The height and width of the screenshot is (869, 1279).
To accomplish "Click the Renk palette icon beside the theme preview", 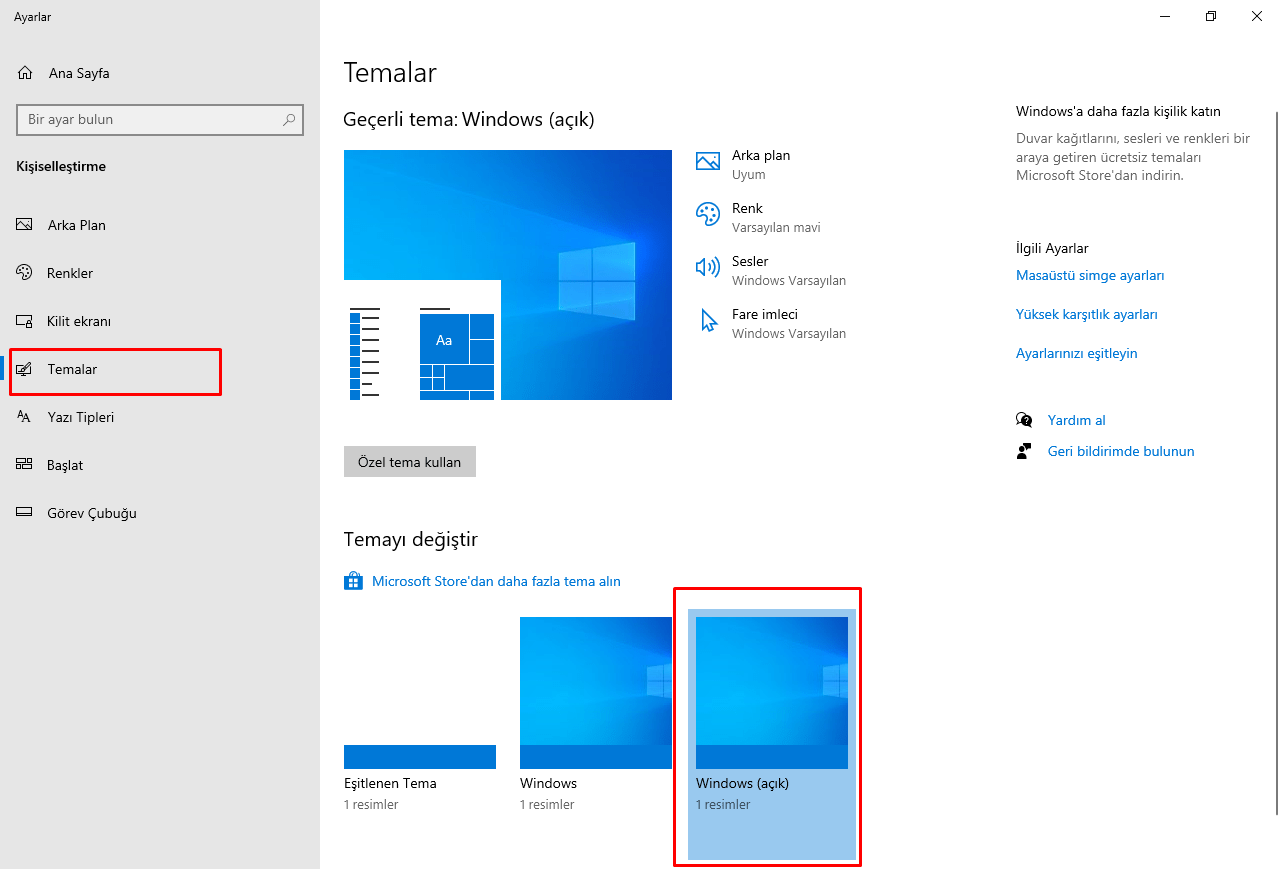I will [x=708, y=214].
